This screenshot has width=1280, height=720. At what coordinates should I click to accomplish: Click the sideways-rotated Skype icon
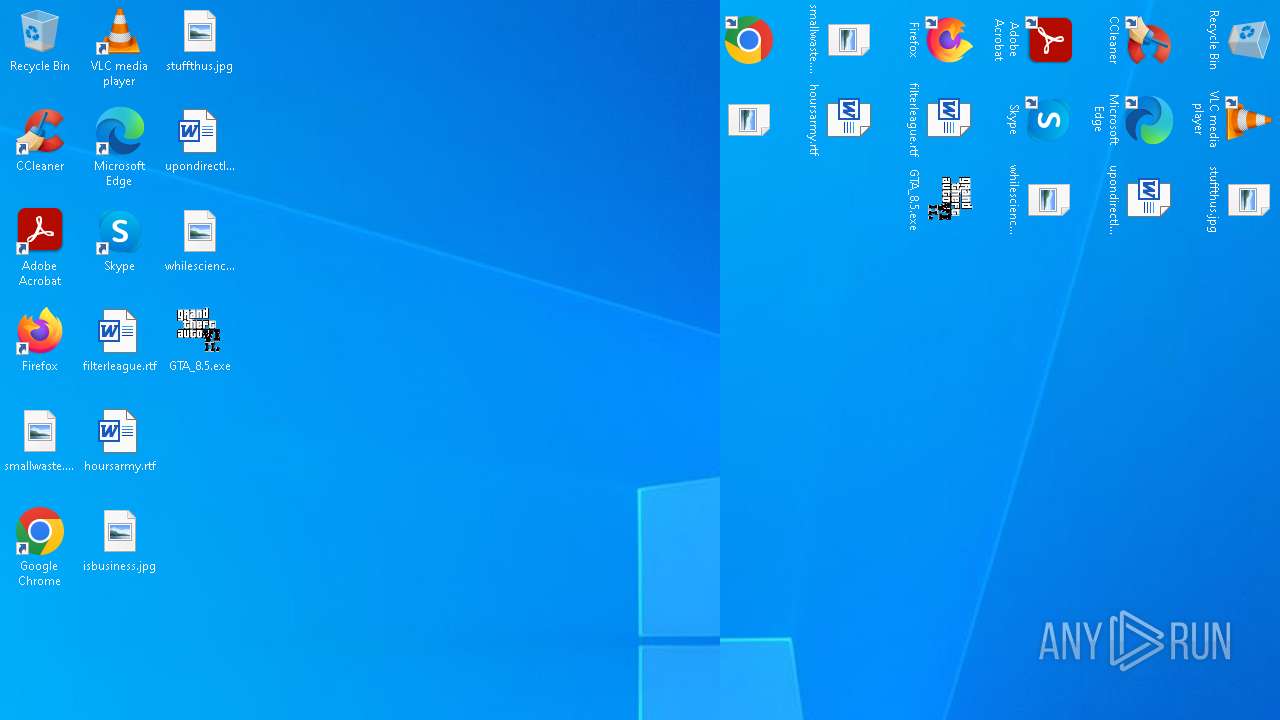pos(1049,119)
